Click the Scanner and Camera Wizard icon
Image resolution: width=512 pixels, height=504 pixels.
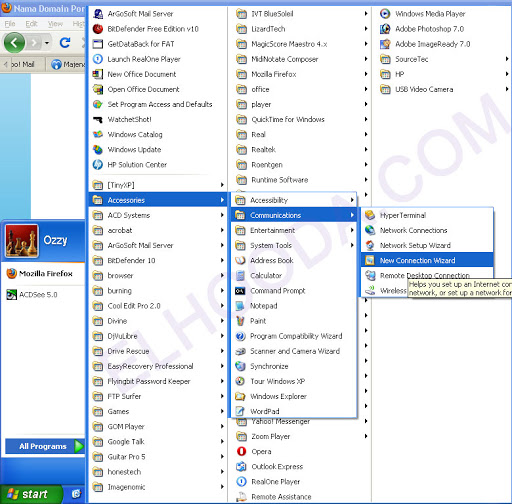tap(240, 351)
